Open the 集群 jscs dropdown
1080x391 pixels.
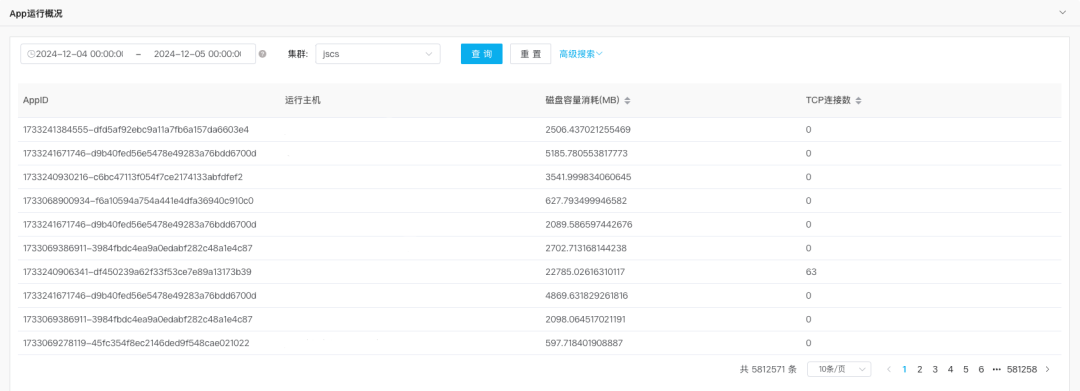(377, 54)
